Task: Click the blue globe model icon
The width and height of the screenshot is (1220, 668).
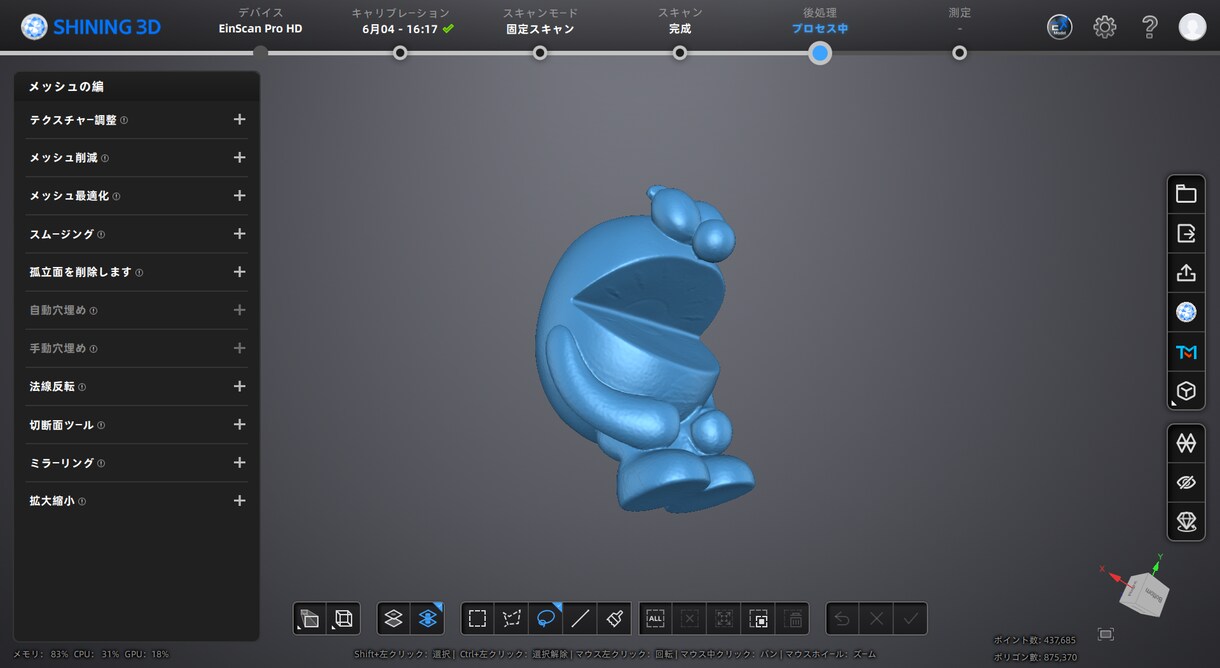Action: coord(1186,312)
